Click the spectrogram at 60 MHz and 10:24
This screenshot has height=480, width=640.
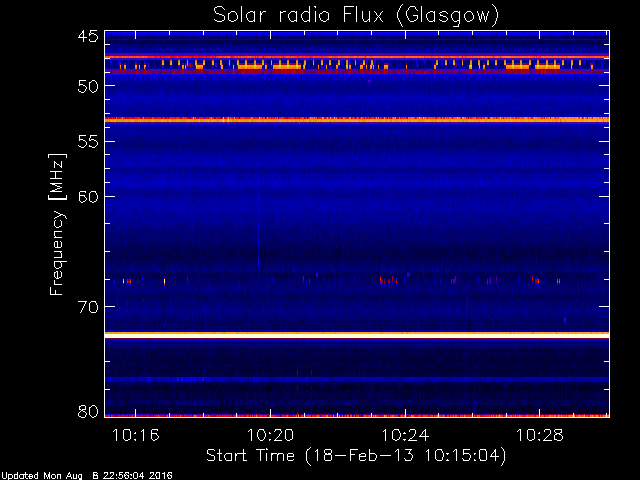tap(405, 196)
